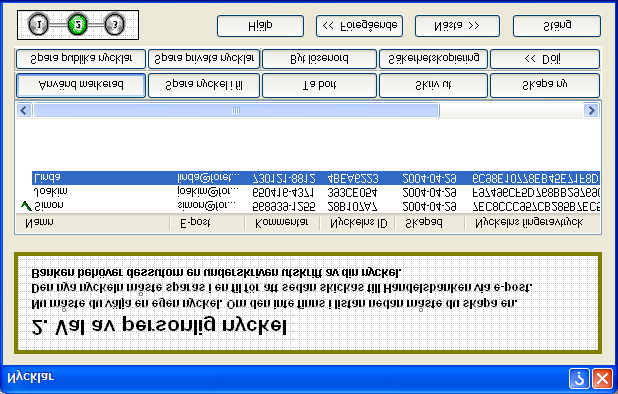Screen dimensions: 618x394
Task: Click the horizontal scrollbar thumb in the key list
Action: (236, 110)
